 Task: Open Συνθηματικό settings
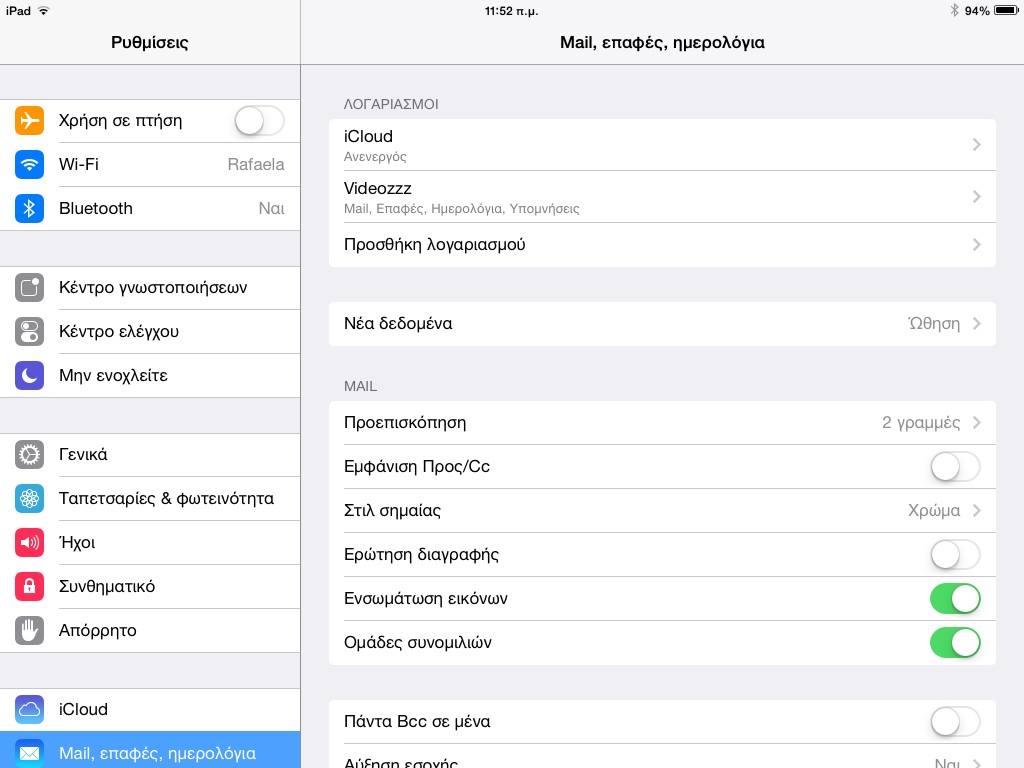150,586
